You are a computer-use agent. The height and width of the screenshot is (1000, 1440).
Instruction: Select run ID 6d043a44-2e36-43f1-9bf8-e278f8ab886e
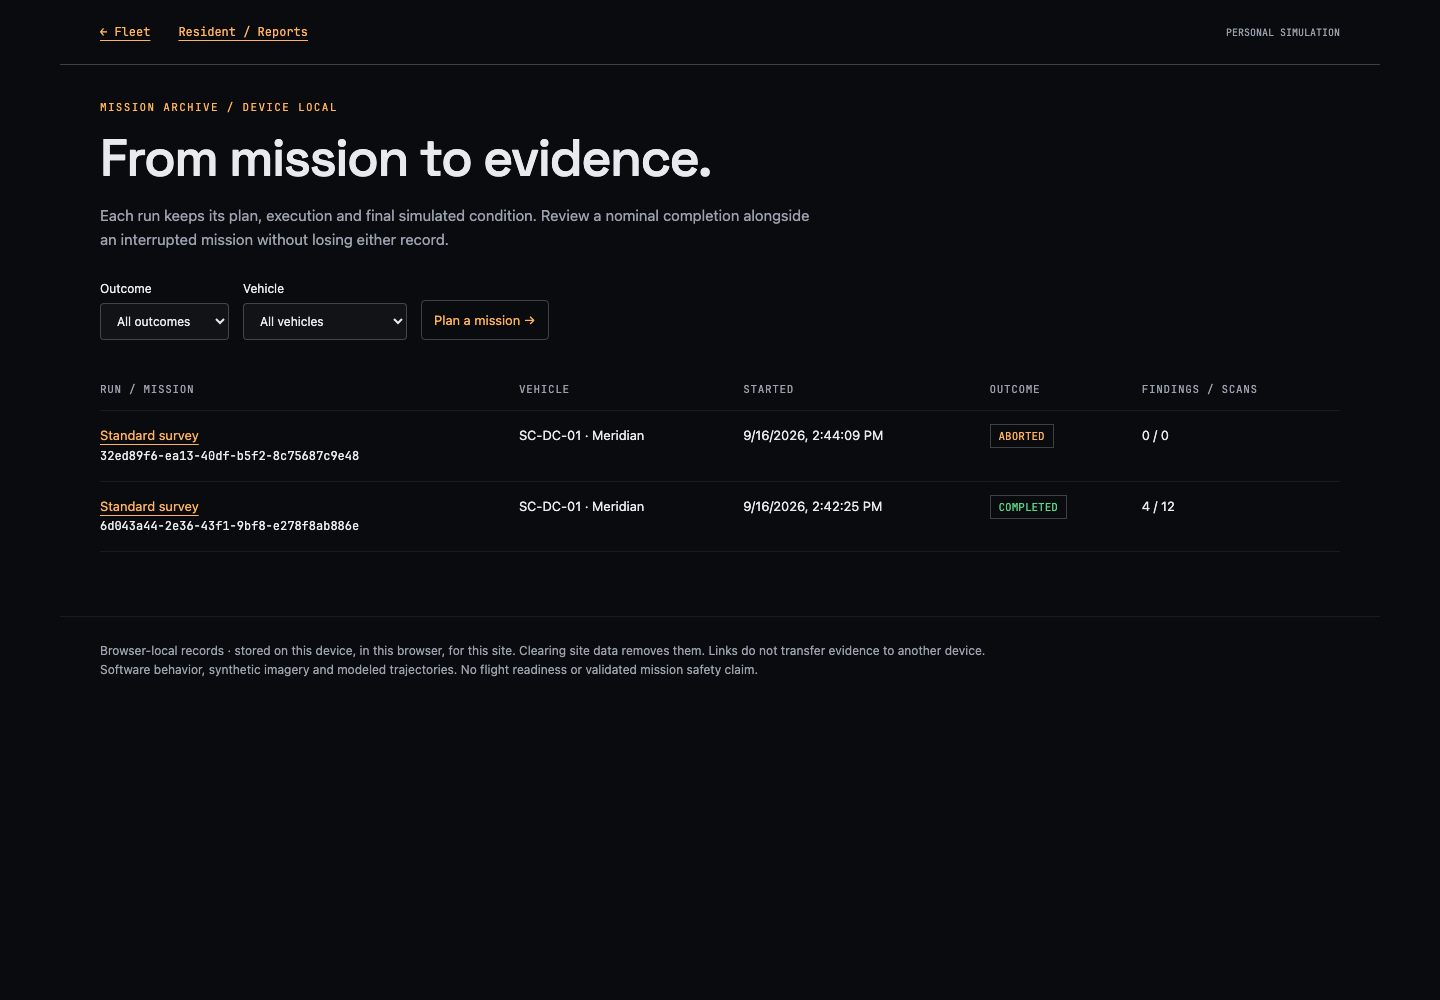click(x=229, y=526)
